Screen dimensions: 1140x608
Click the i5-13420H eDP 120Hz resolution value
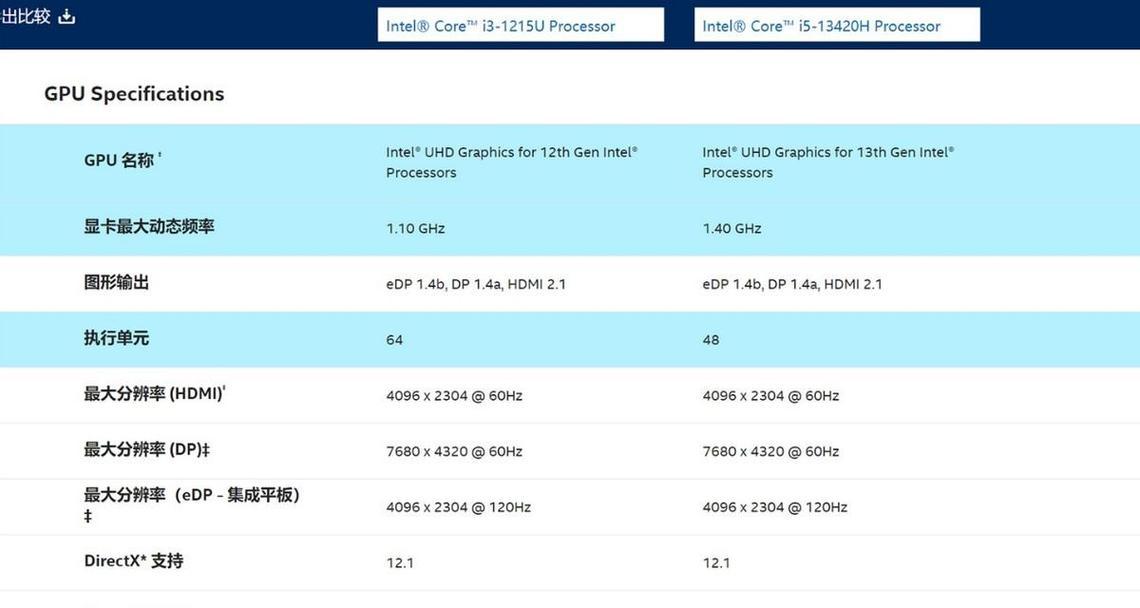[774, 507]
